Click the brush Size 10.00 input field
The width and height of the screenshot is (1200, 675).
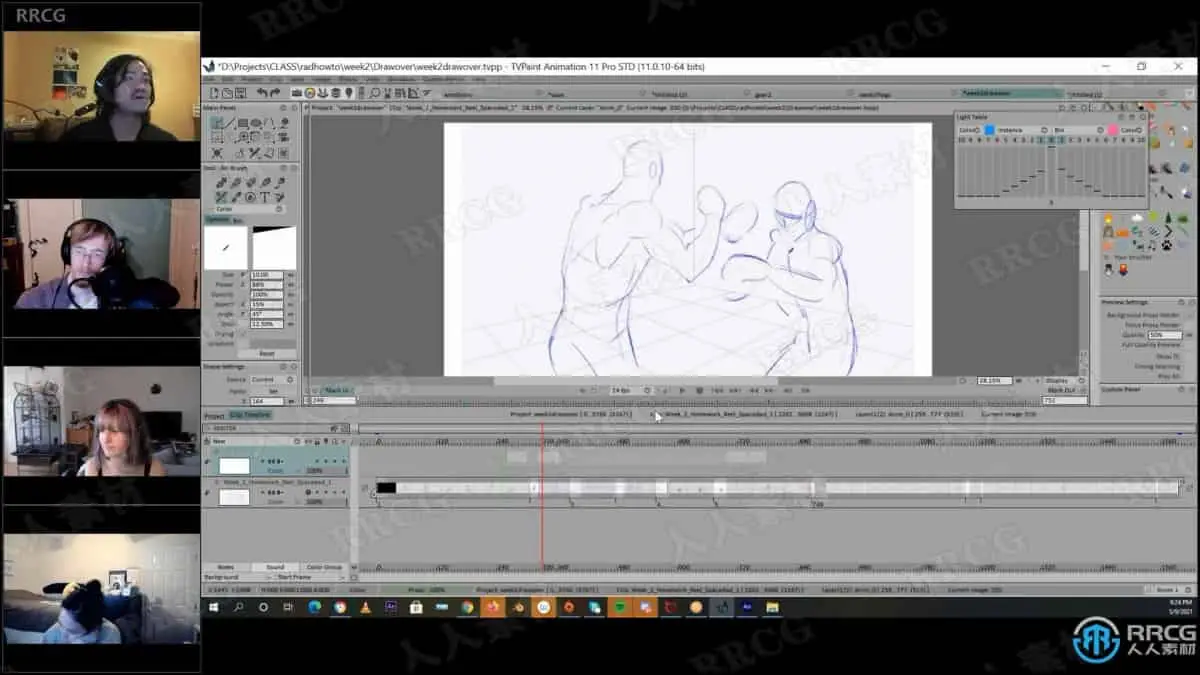tap(267, 274)
